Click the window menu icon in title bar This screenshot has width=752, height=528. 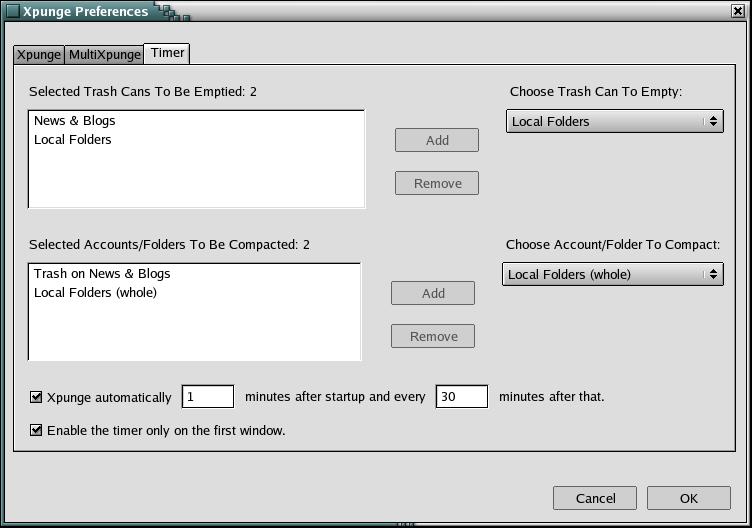(x=12, y=11)
